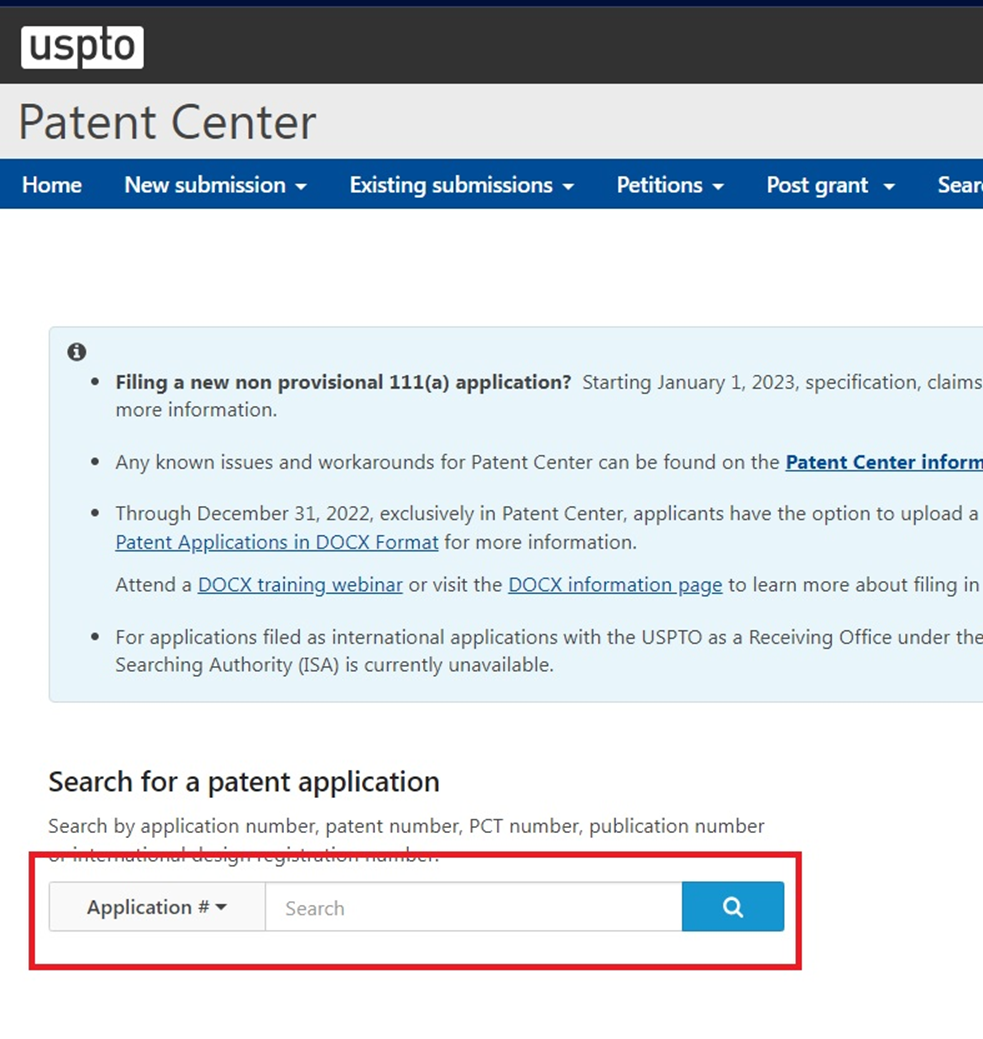
Task: Click the Search for a patent application heading
Action: (x=244, y=782)
